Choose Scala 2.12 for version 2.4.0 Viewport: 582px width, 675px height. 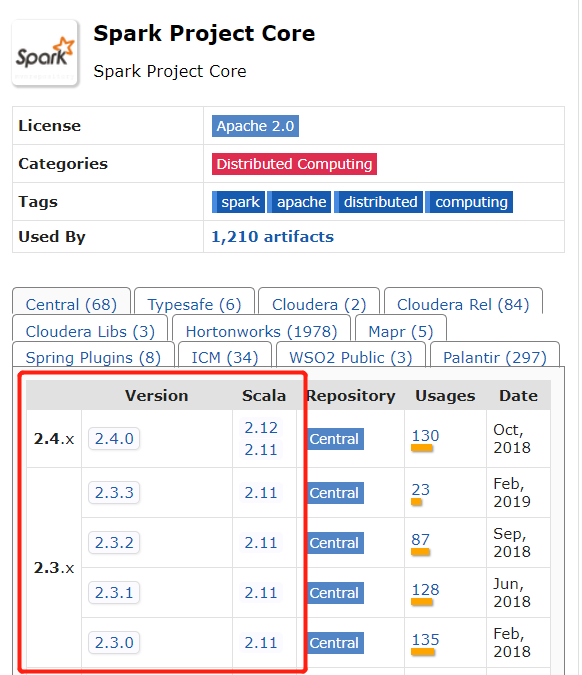(261, 427)
